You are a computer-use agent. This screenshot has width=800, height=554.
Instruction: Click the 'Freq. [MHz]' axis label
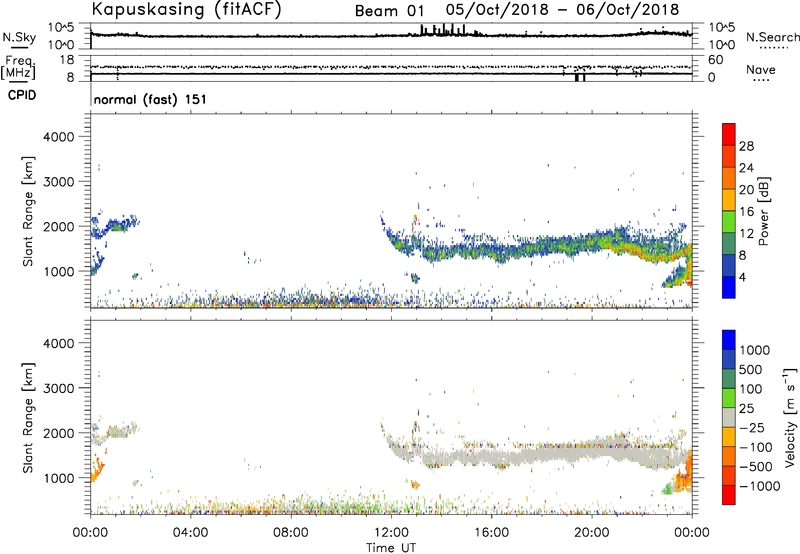(x=19, y=67)
